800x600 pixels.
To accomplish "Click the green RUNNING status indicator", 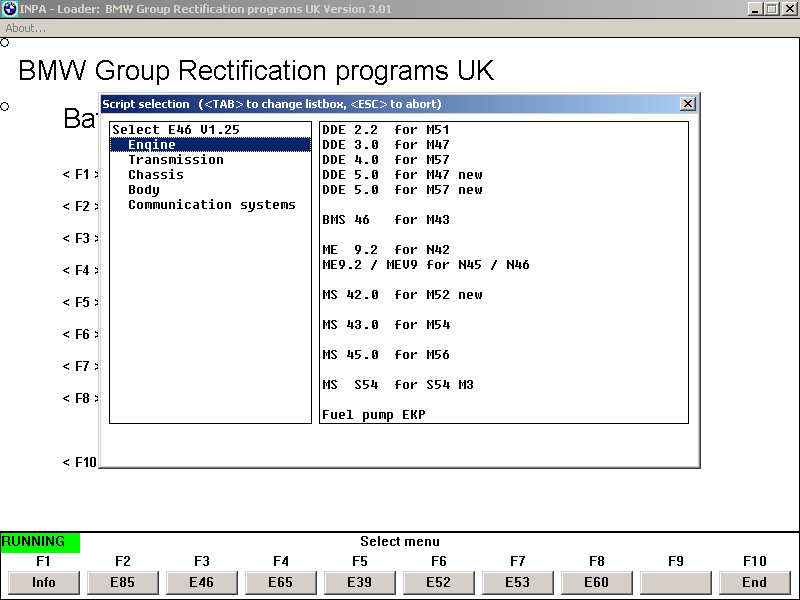I will pyautogui.click(x=40, y=542).
